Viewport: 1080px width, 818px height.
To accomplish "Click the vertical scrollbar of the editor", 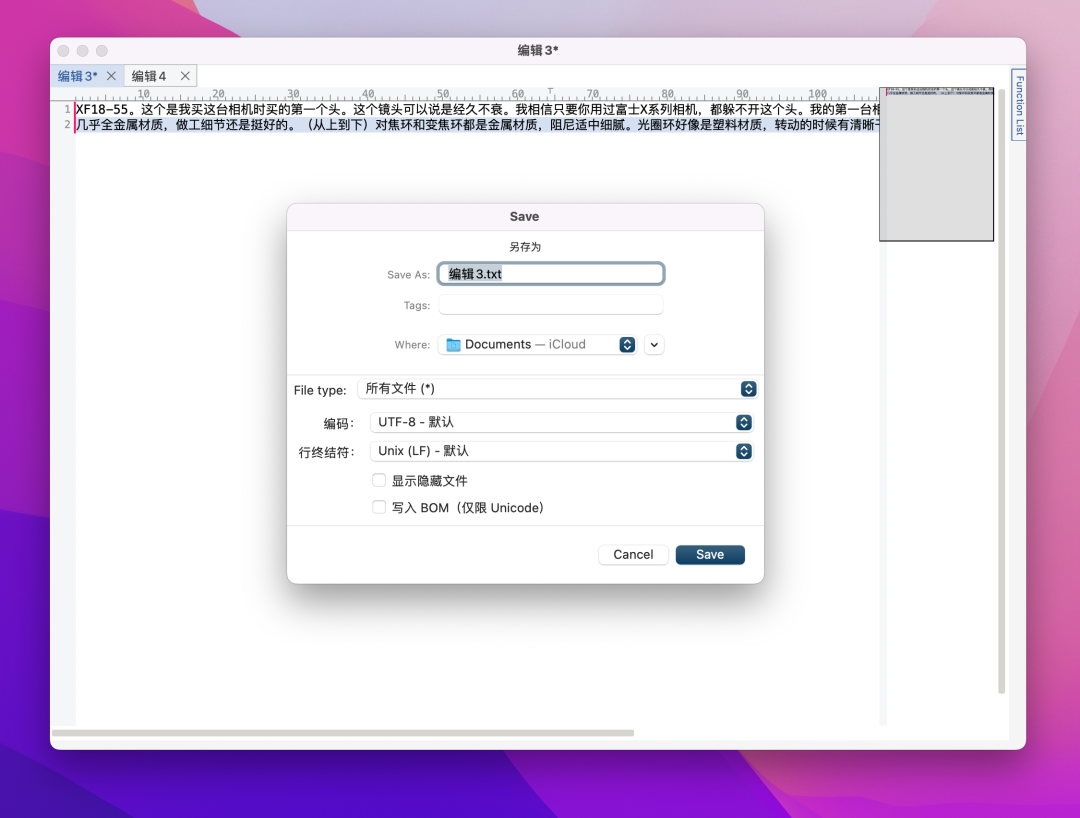I will pos(1001,390).
